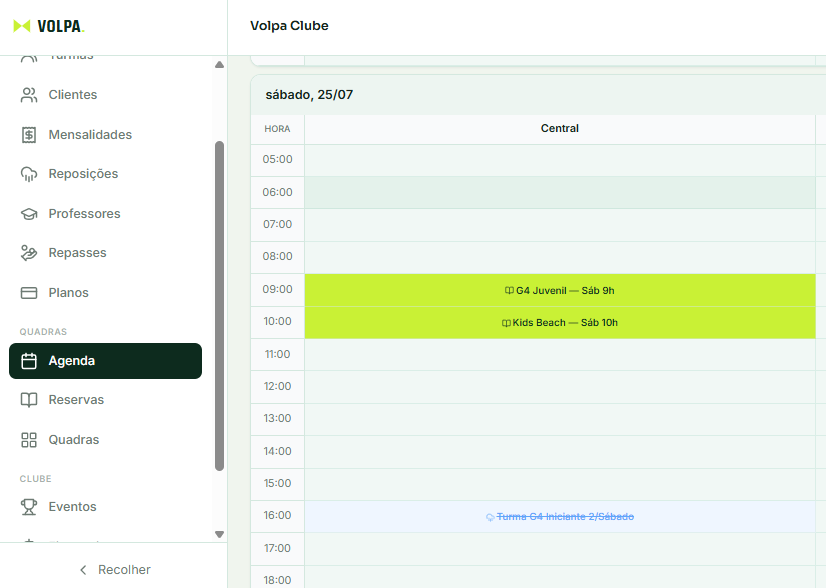The height and width of the screenshot is (588, 826).
Task: Open the Kids Beach Sáb 10h booking
Action: pos(560,322)
